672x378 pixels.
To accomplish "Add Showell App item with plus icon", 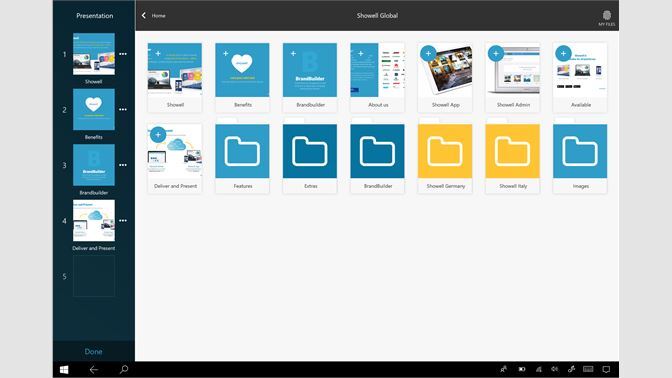I will 428,54.
